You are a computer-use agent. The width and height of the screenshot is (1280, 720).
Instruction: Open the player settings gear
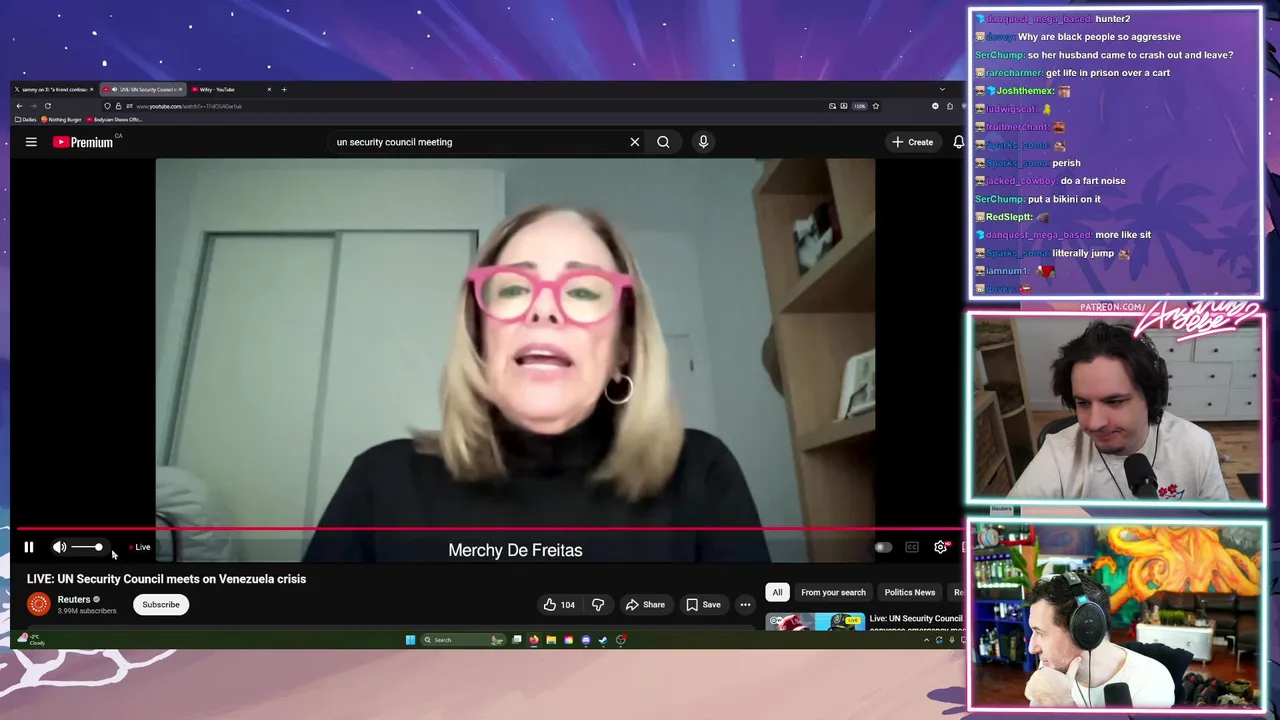coord(940,547)
